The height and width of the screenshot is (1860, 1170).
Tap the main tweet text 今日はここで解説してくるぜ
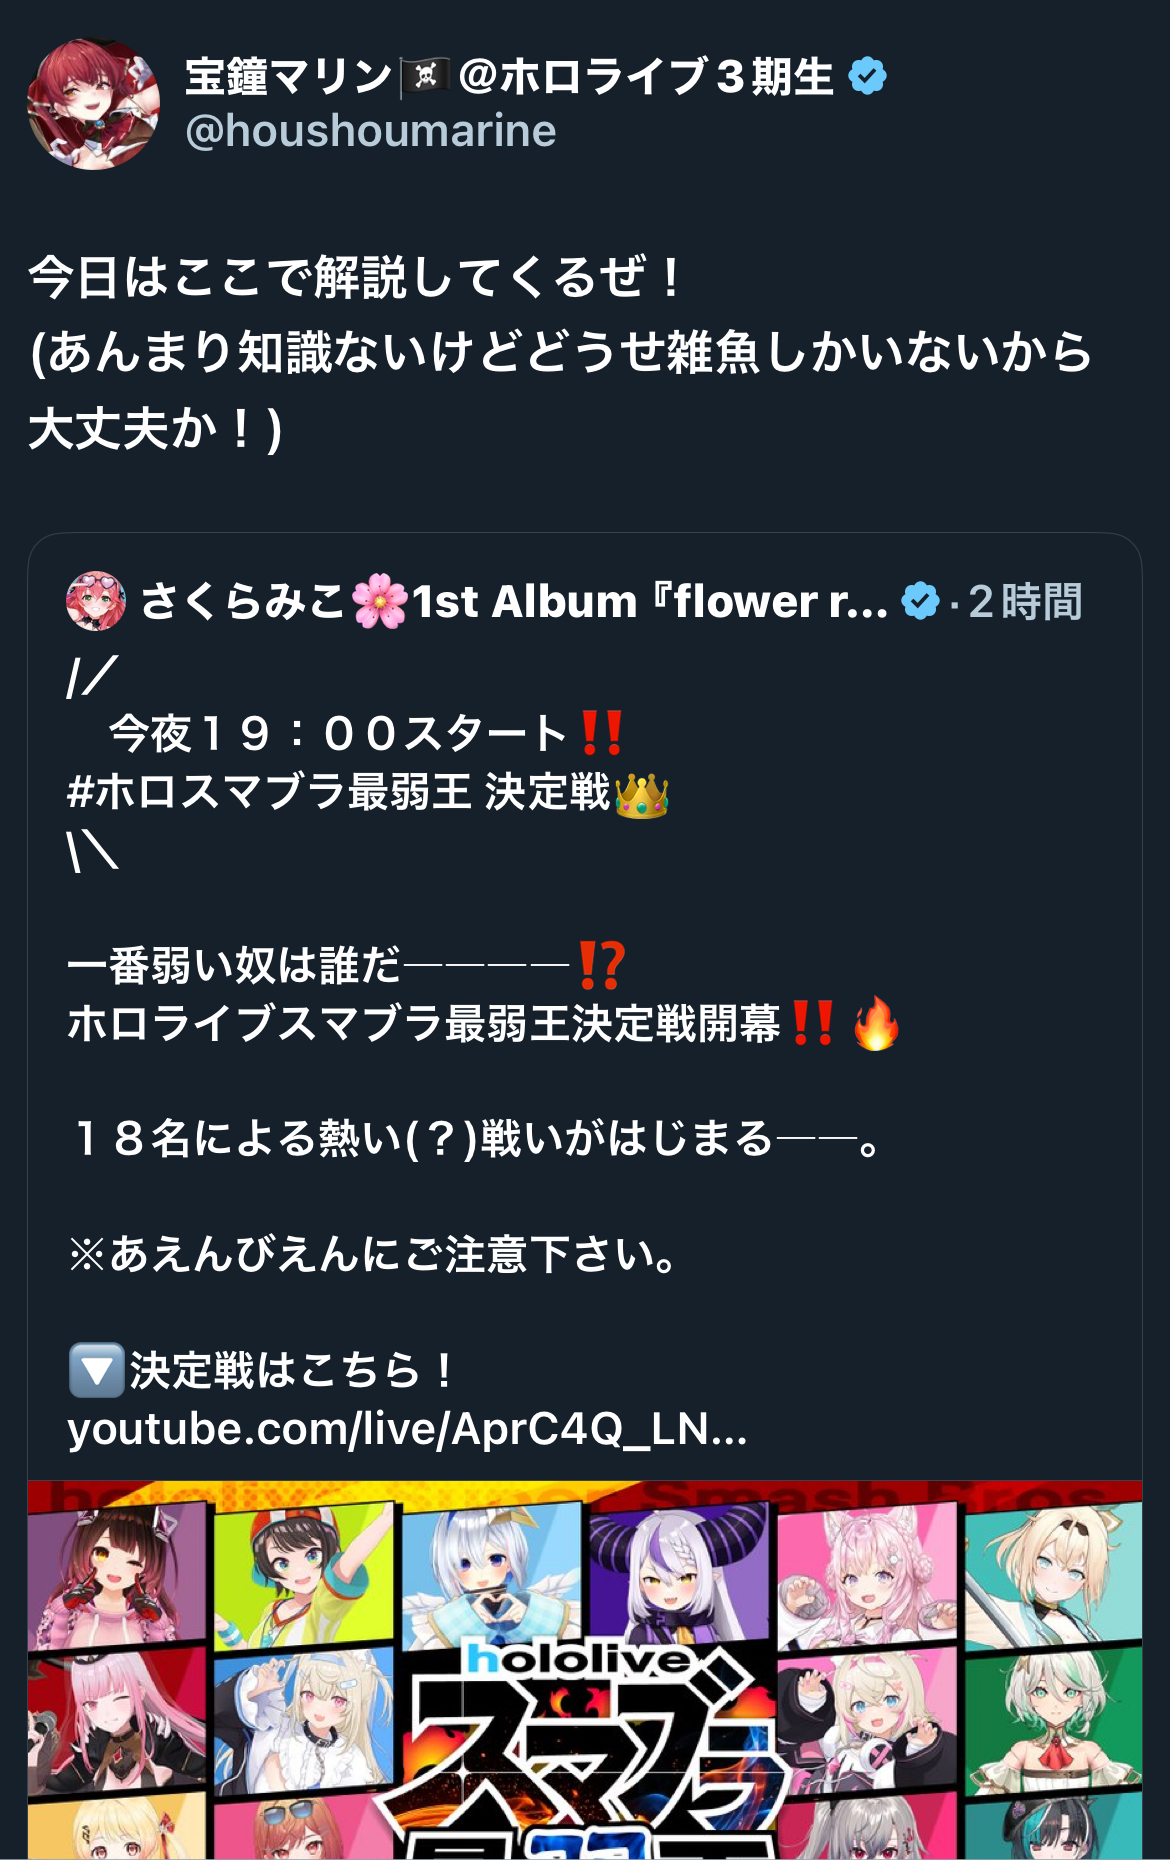tap(355, 277)
